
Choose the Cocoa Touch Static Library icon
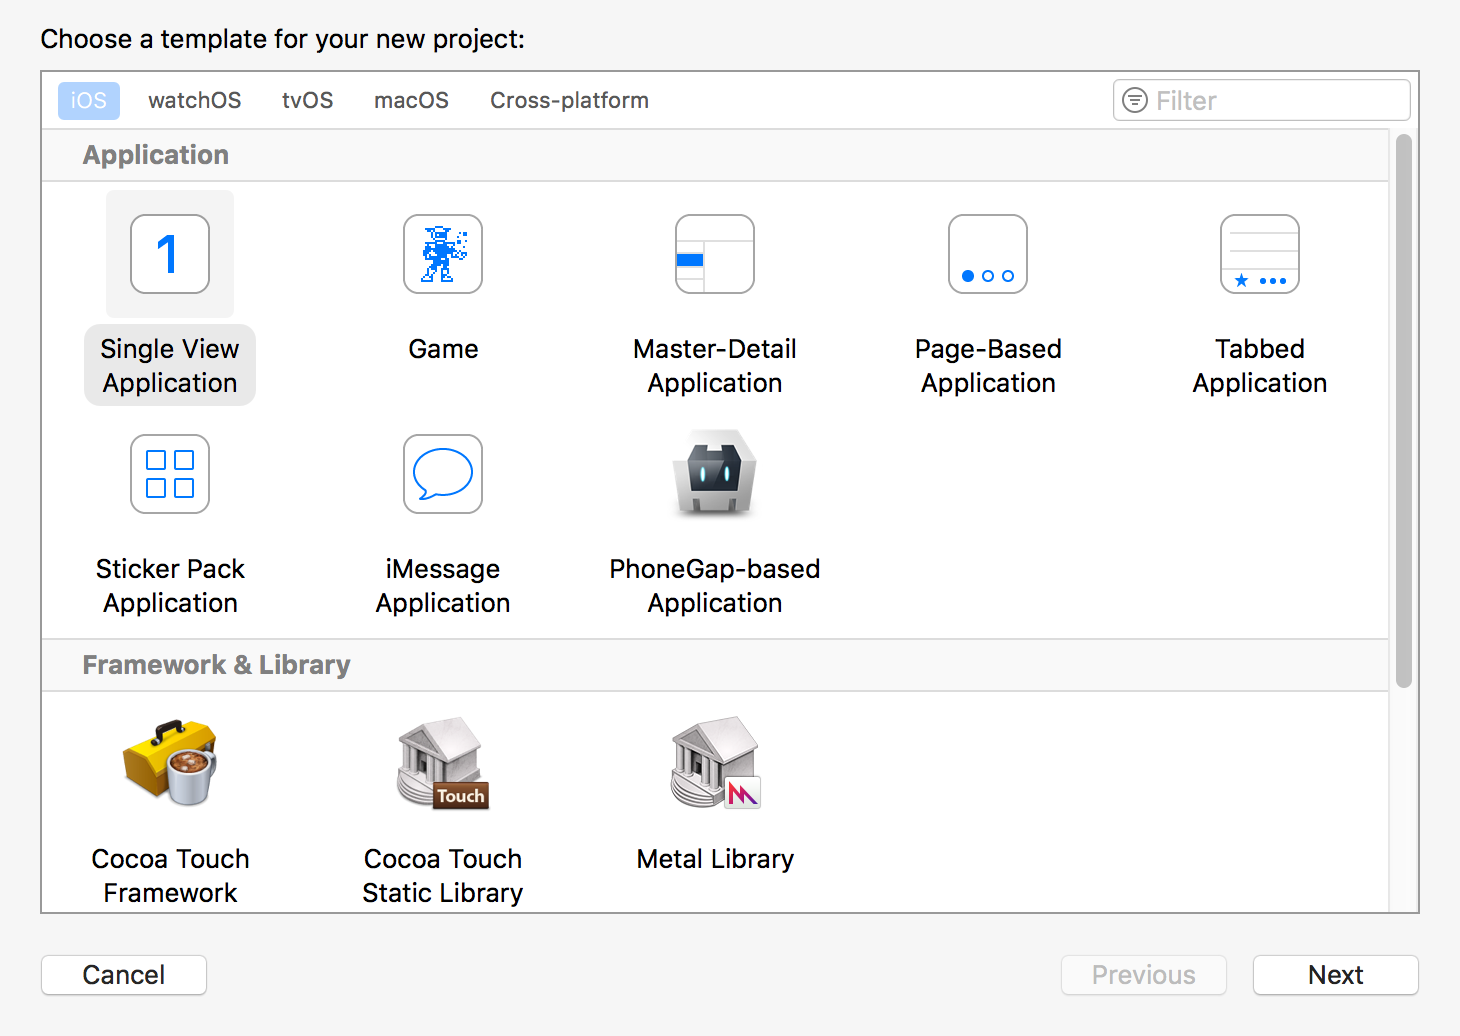click(x=443, y=763)
